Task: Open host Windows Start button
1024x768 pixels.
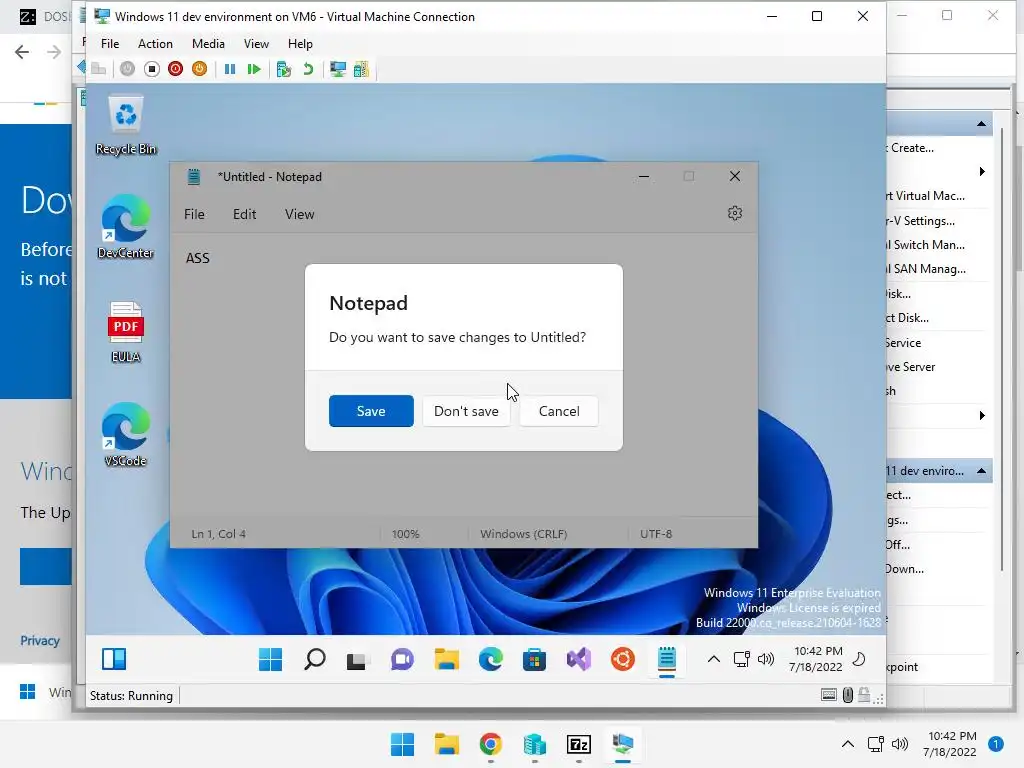Action: (402, 744)
